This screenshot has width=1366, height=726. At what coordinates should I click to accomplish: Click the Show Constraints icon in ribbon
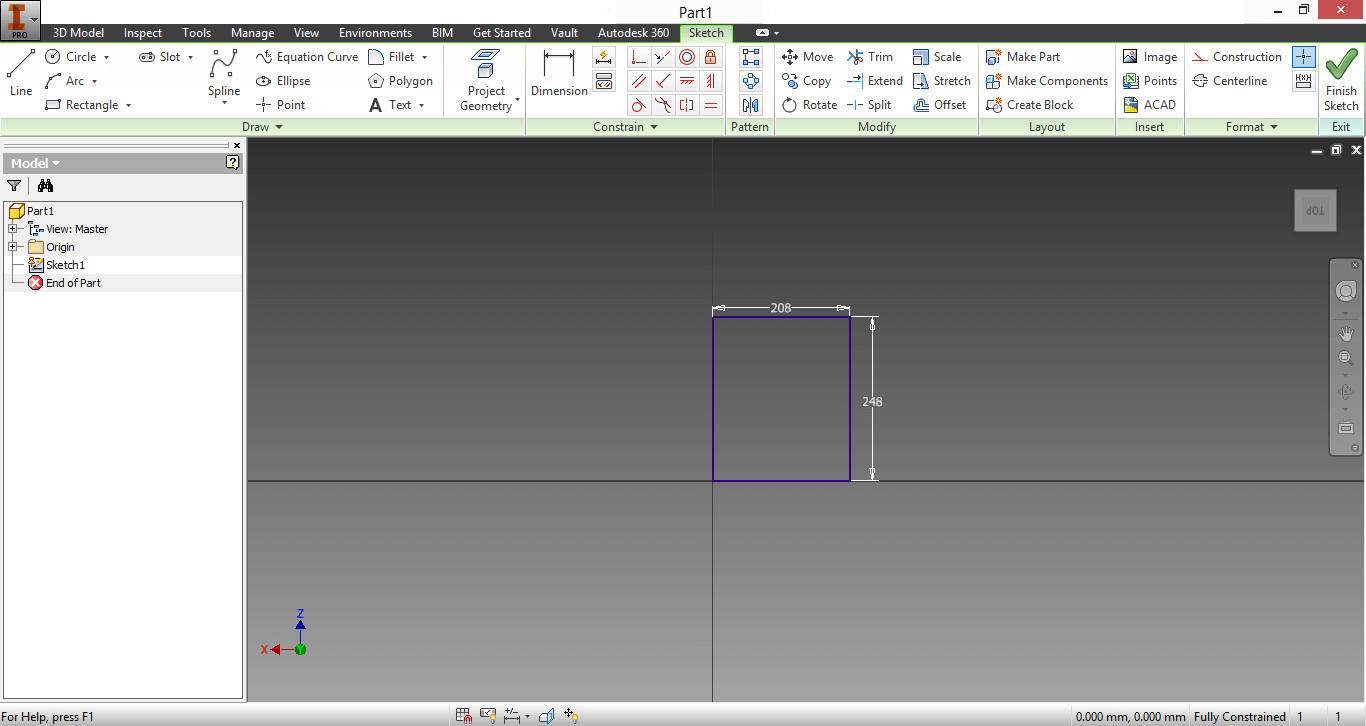[x=604, y=81]
